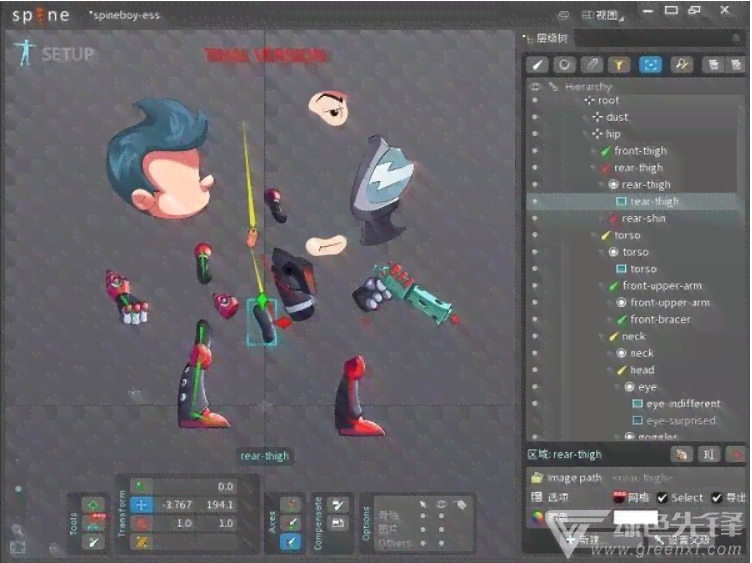Collapse the eye slot node

click(x=618, y=387)
